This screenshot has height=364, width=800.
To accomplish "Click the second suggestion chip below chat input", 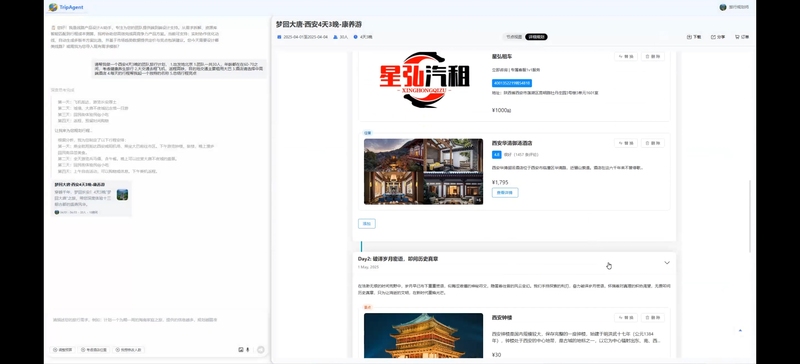I will pos(95,350).
